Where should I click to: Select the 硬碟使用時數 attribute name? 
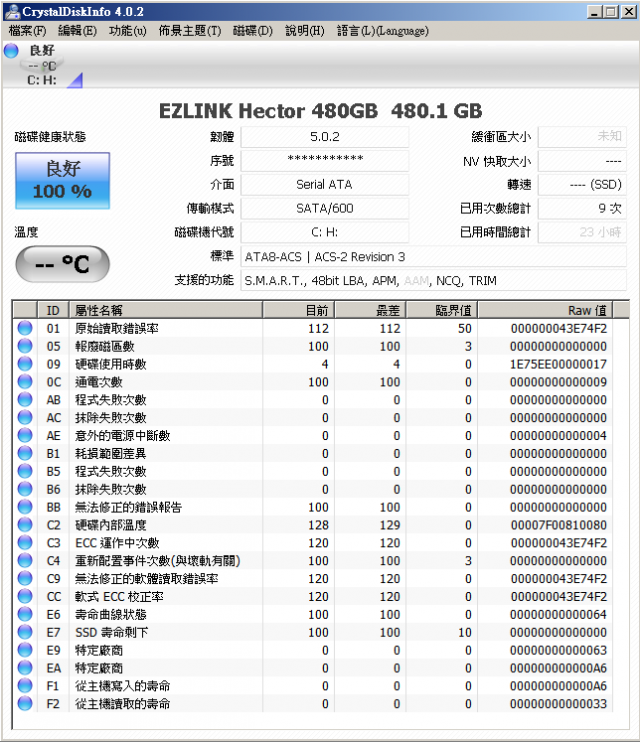[111, 364]
